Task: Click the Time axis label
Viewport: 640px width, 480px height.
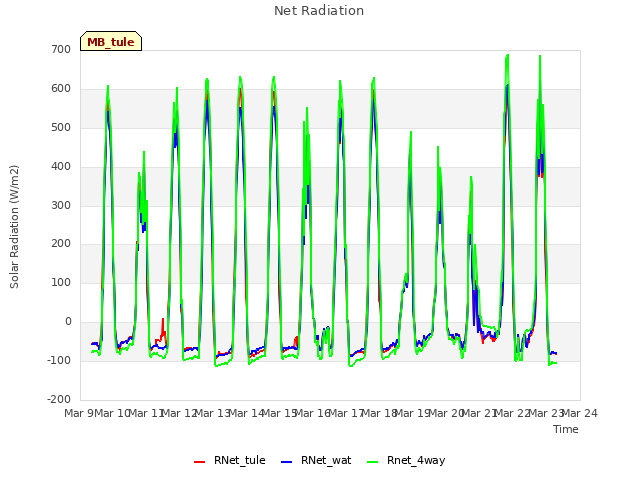Action: coord(566,429)
